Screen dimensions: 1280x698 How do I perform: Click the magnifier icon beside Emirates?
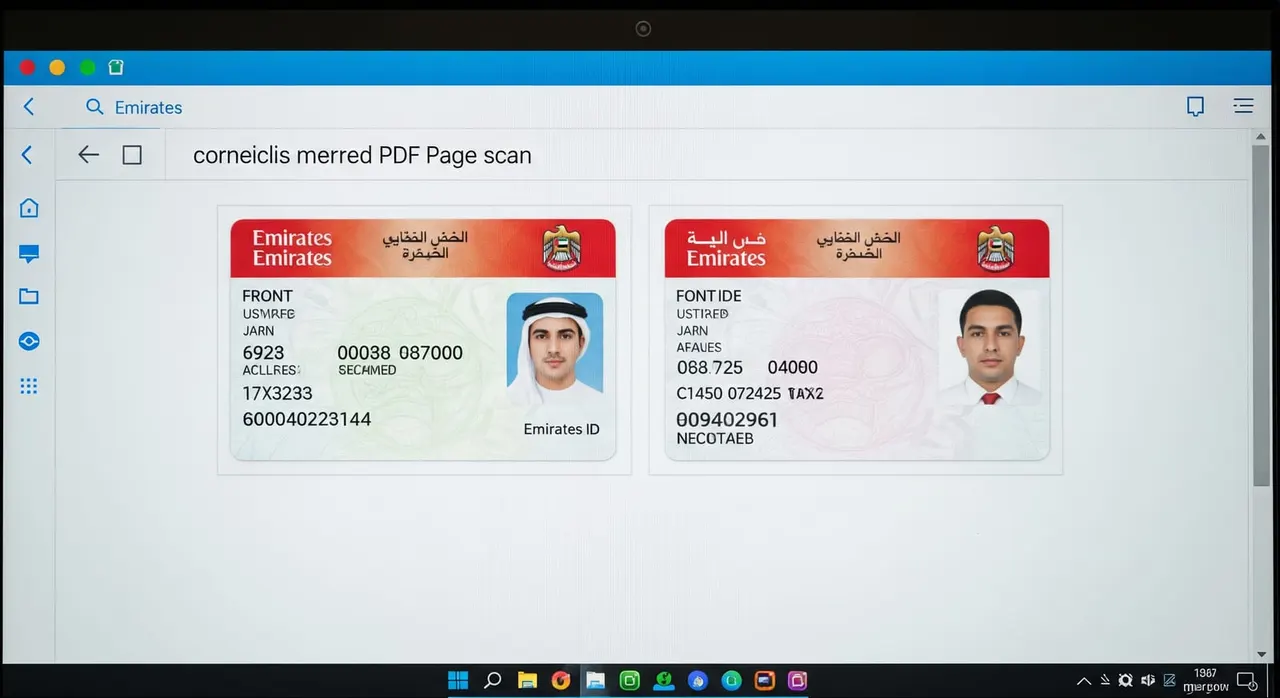pyautogui.click(x=95, y=107)
